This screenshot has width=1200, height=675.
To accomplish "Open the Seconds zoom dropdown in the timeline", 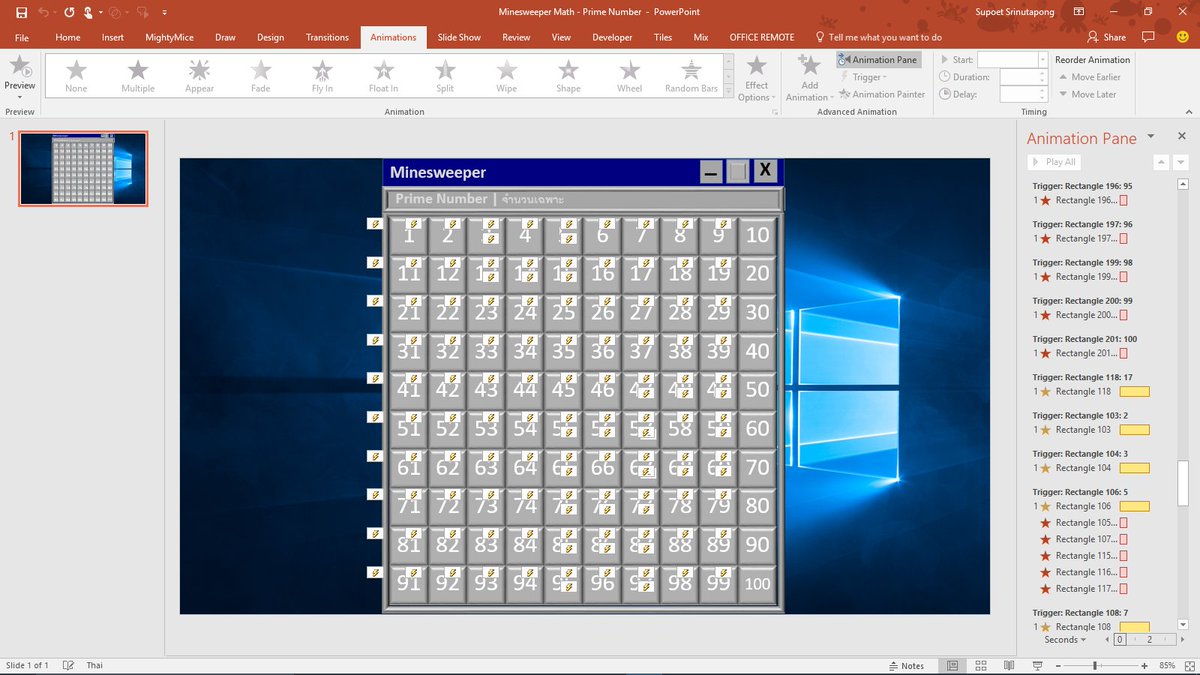I will [x=1064, y=640].
